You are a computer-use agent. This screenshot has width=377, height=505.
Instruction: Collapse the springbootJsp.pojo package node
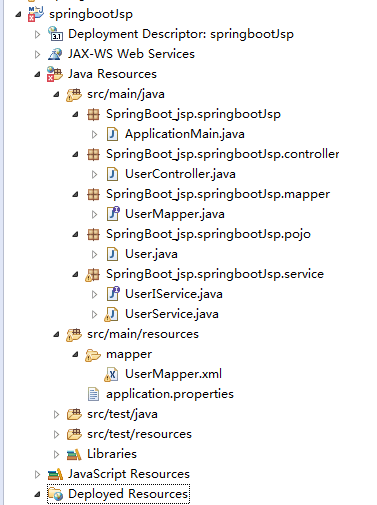pos(75,234)
